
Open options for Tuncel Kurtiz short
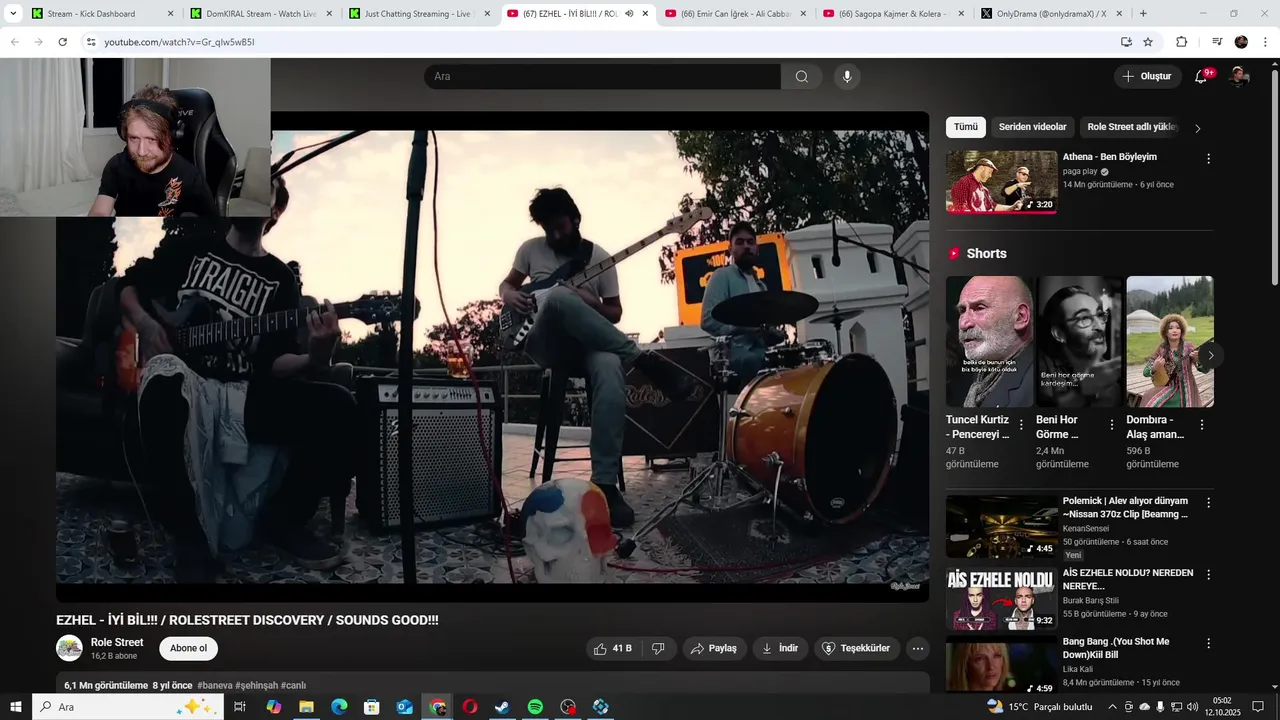click(1021, 424)
